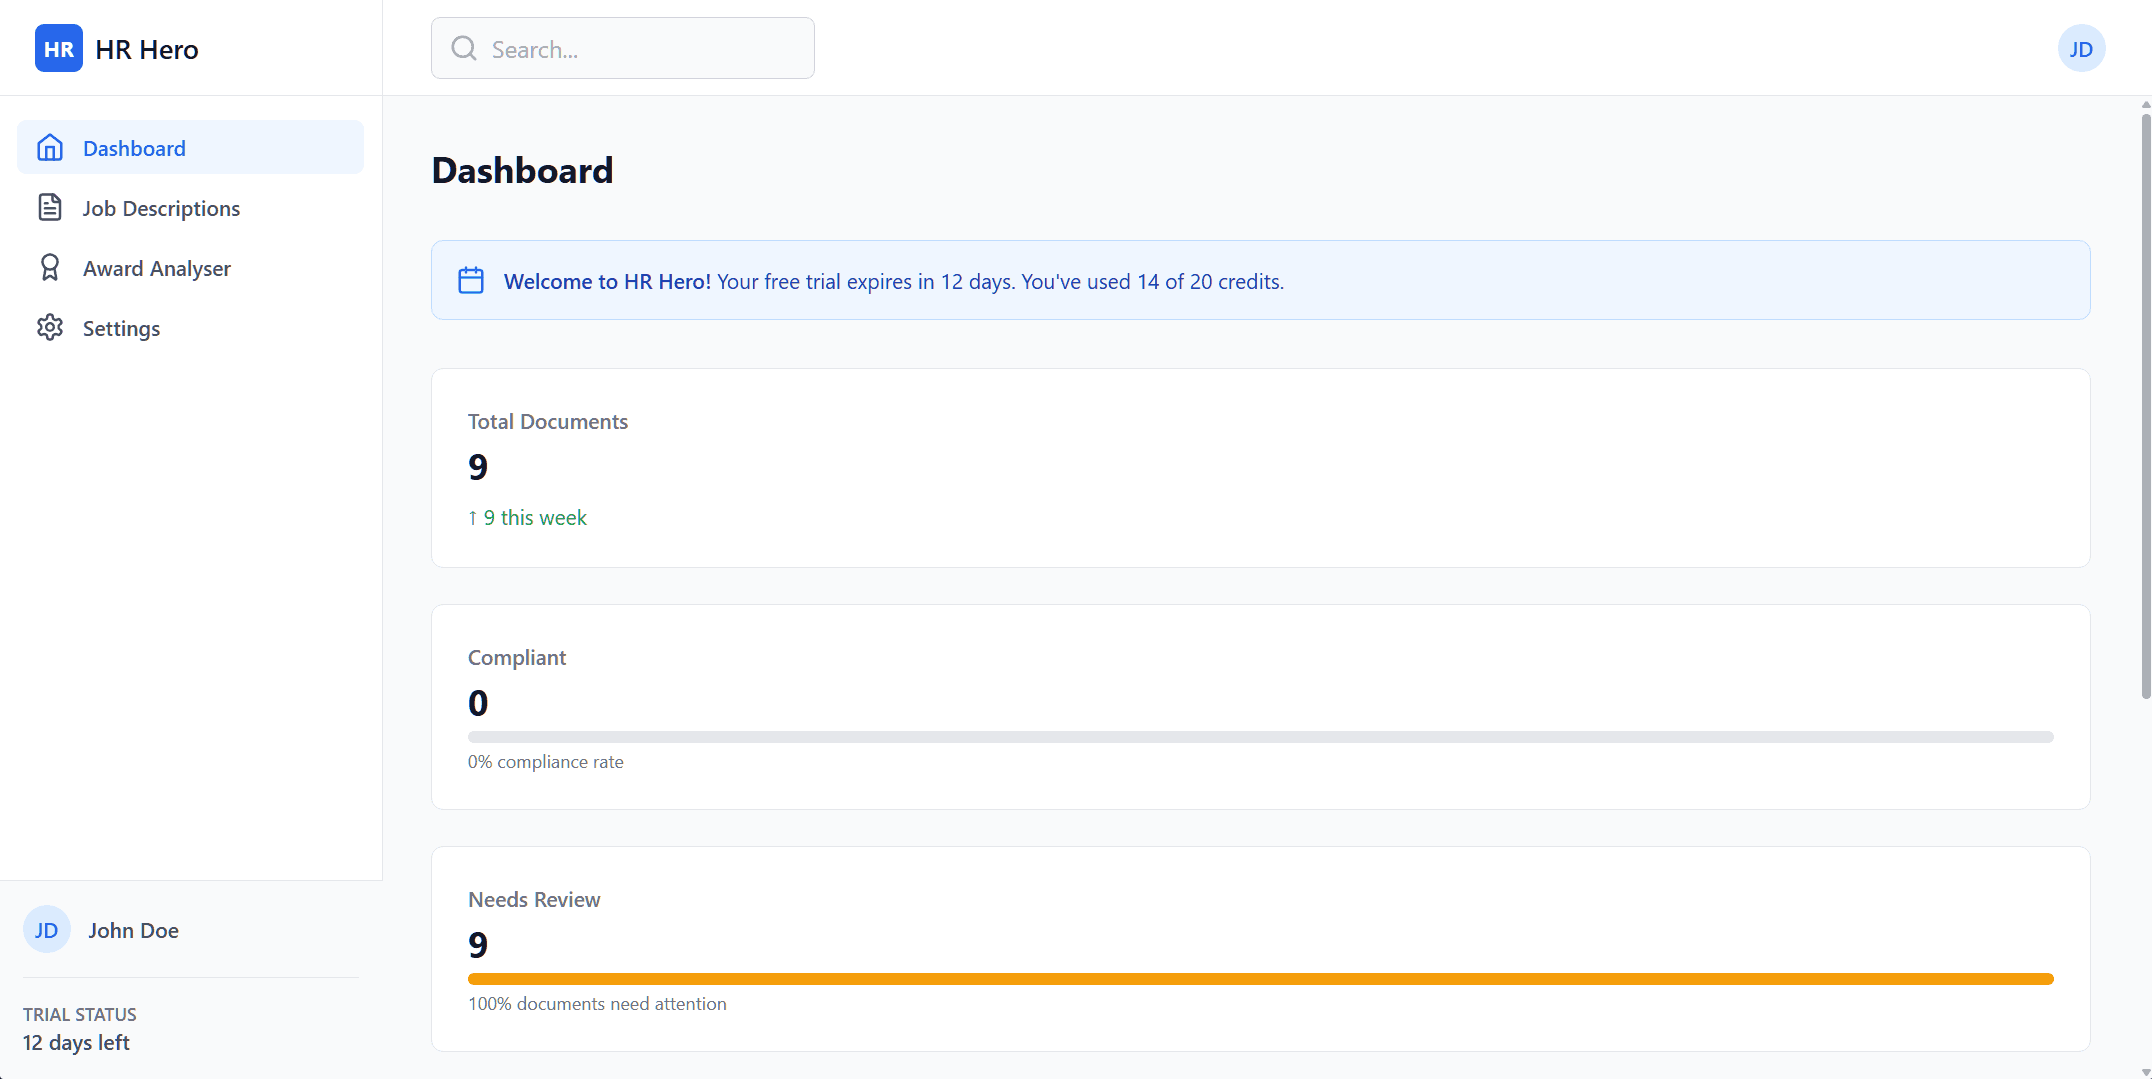Click the HR Hero logo icon

58,48
